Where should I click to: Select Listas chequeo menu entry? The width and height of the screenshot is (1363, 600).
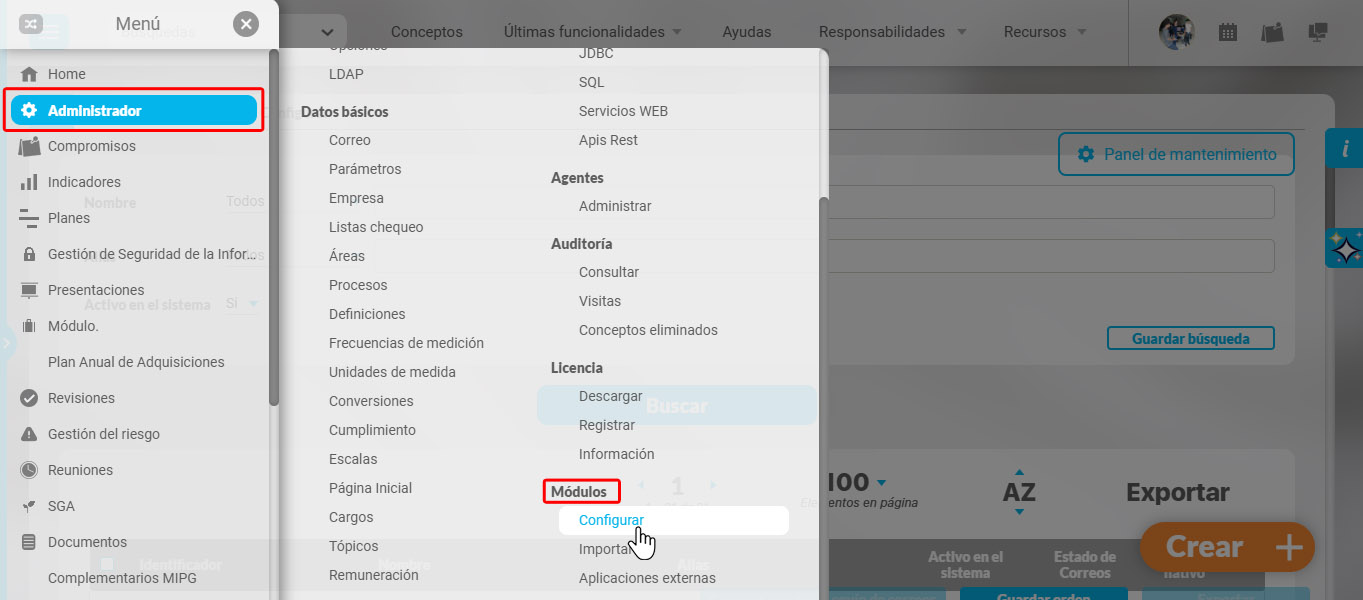(x=376, y=227)
